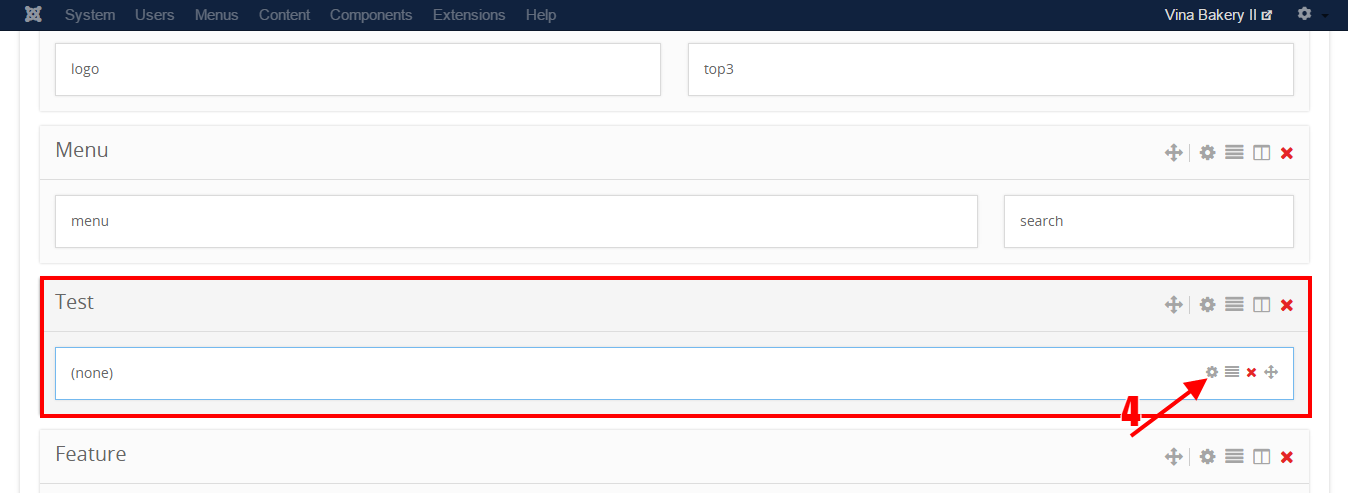
Task: Open the System menu
Action: 90,15
